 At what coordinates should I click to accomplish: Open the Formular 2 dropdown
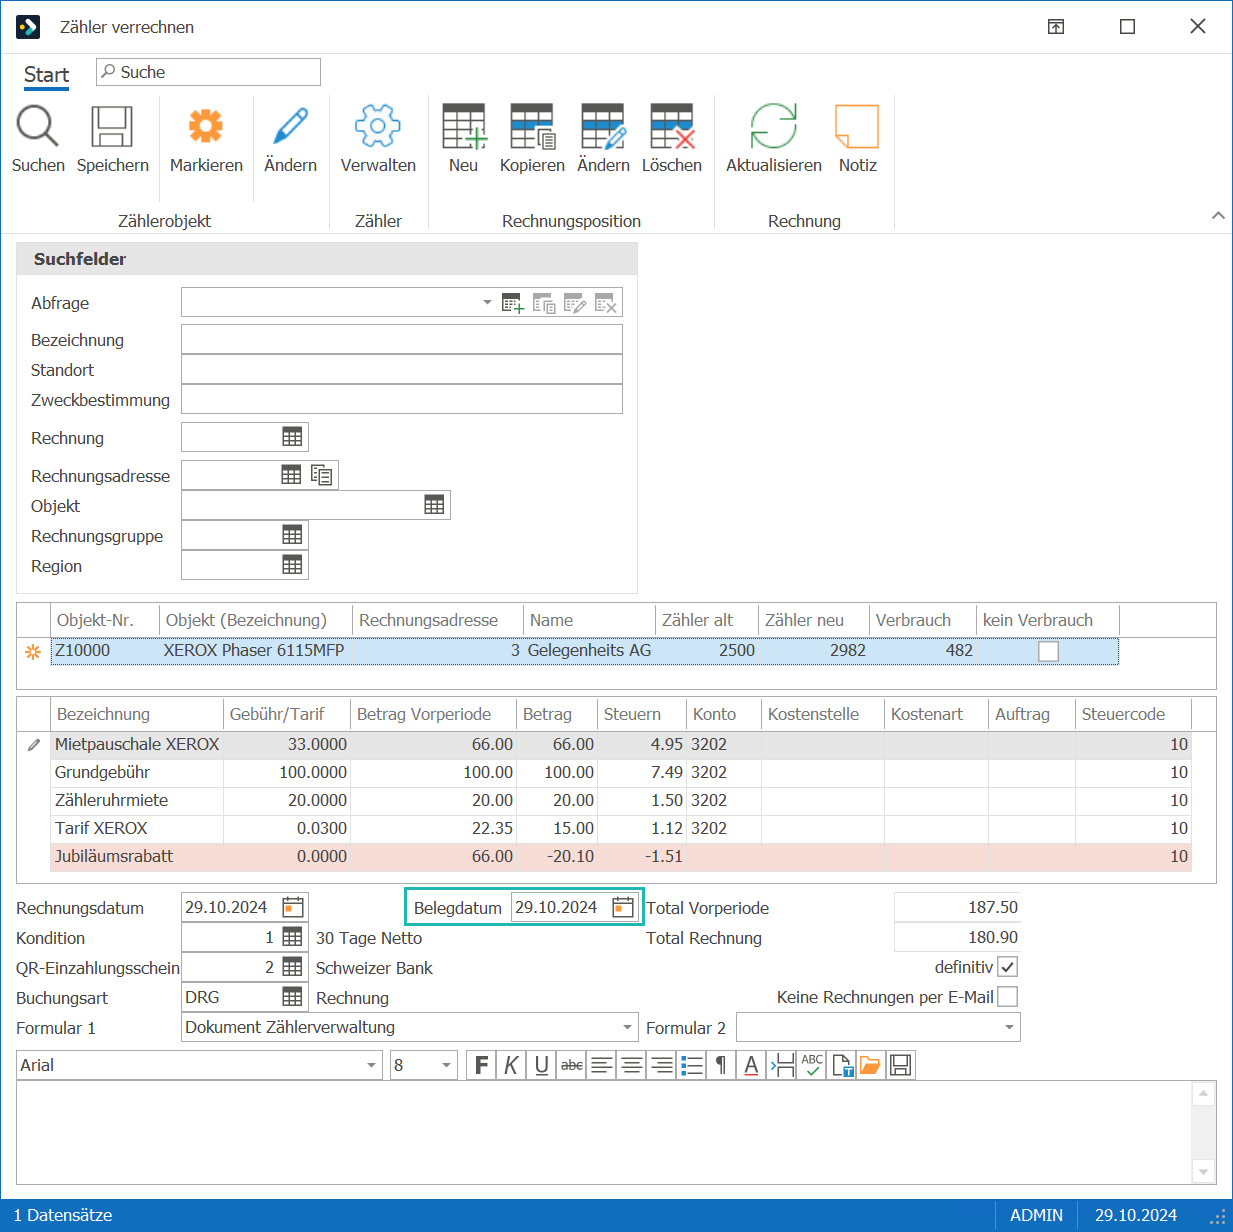pyautogui.click(x=1009, y=1027)
